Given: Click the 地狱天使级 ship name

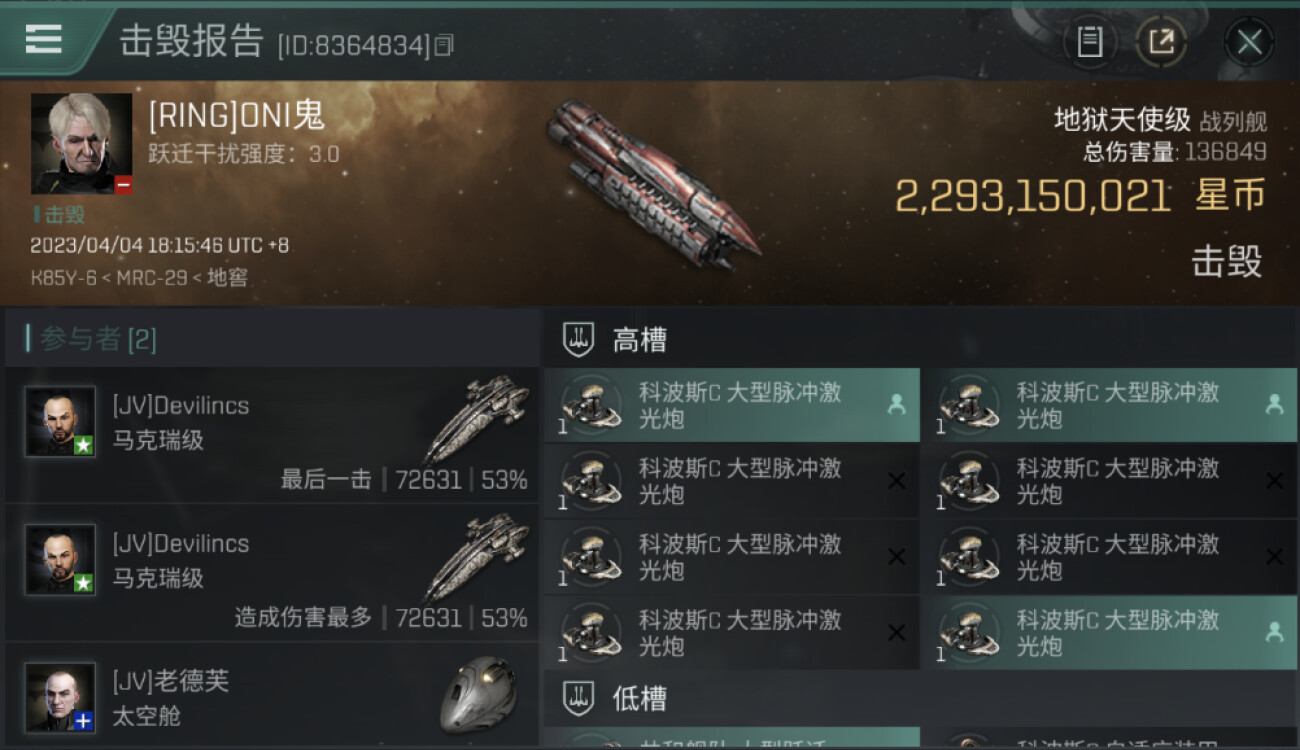Looking at the screenshot, I should 1122,121.
